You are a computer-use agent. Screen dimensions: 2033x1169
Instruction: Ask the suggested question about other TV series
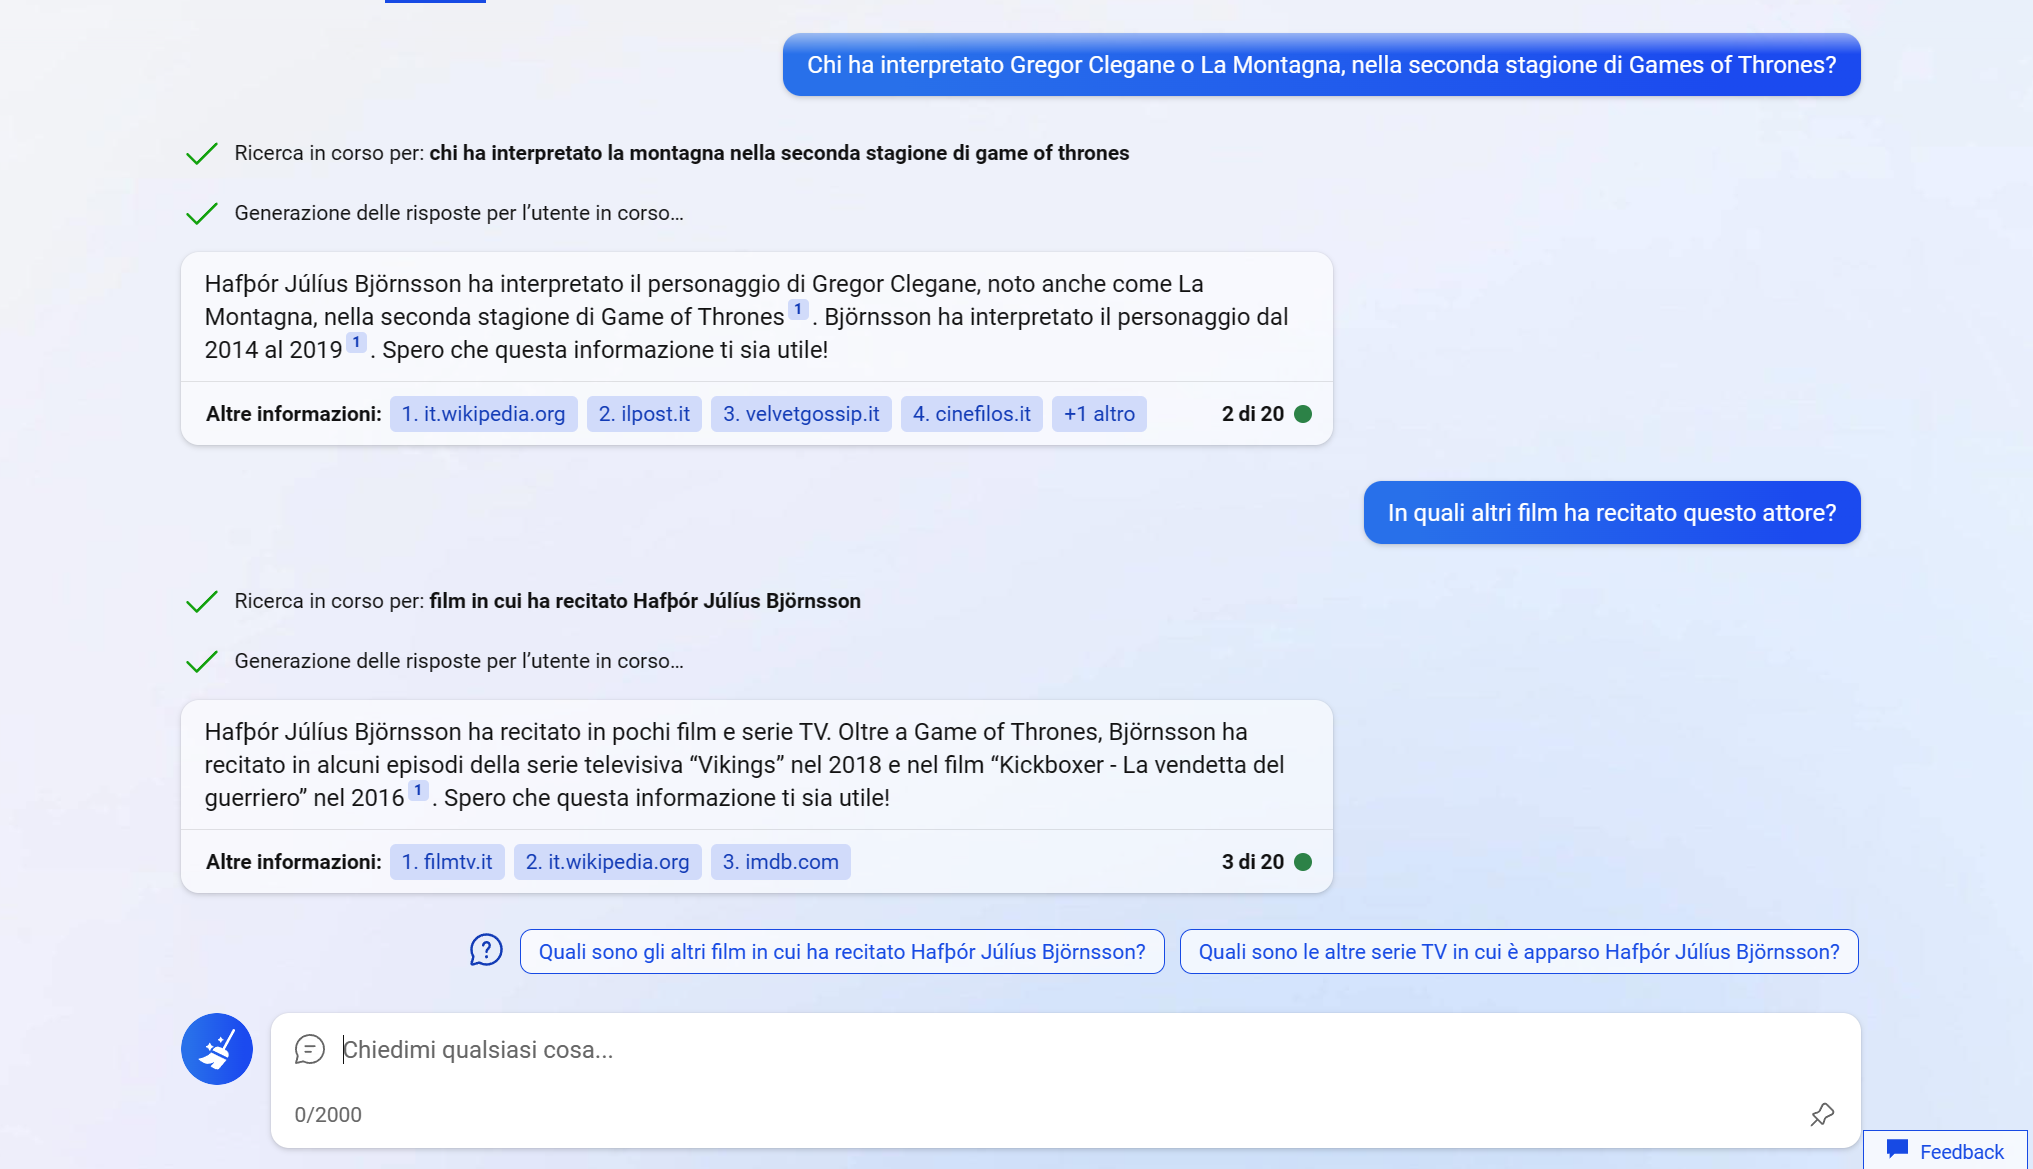pos(1518,951)
